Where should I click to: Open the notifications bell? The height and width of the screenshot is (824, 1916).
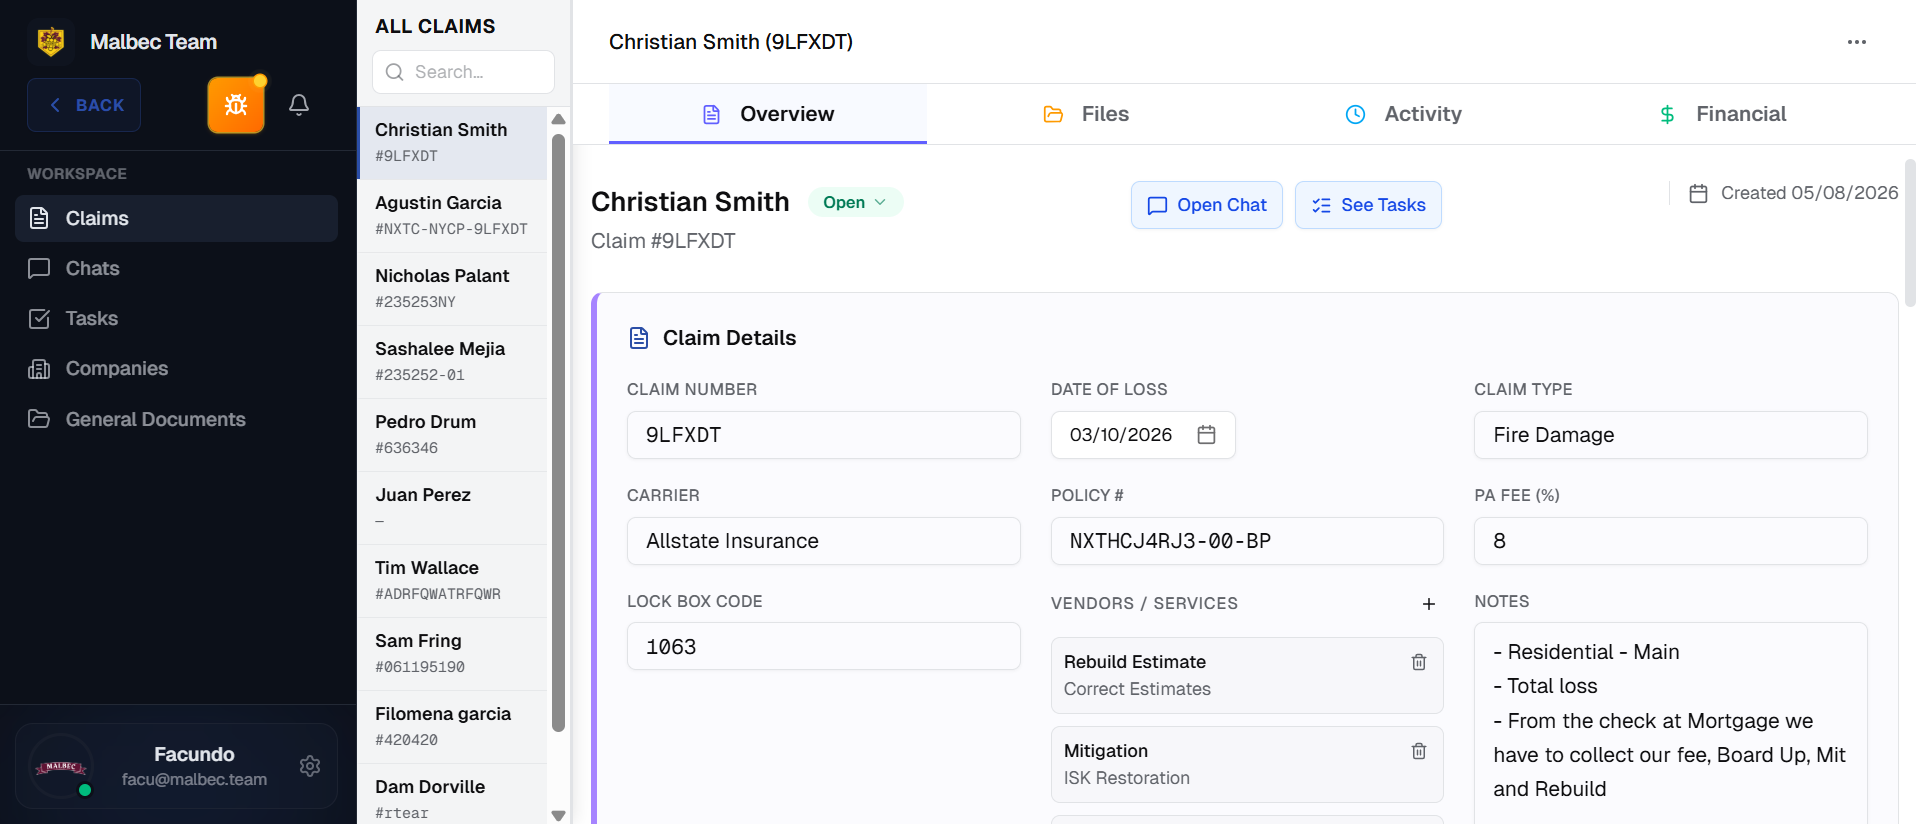pyautogui.click(x=299, y=105)
